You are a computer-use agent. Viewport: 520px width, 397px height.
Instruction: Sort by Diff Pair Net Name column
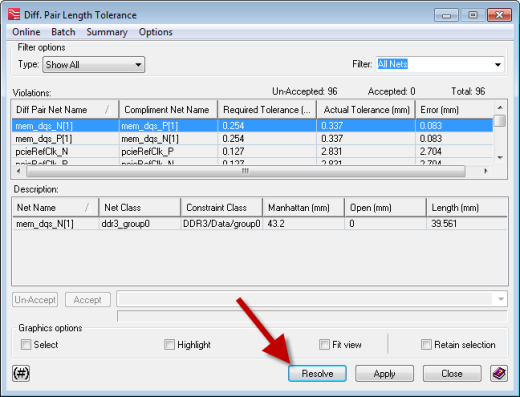pos(65,110)
